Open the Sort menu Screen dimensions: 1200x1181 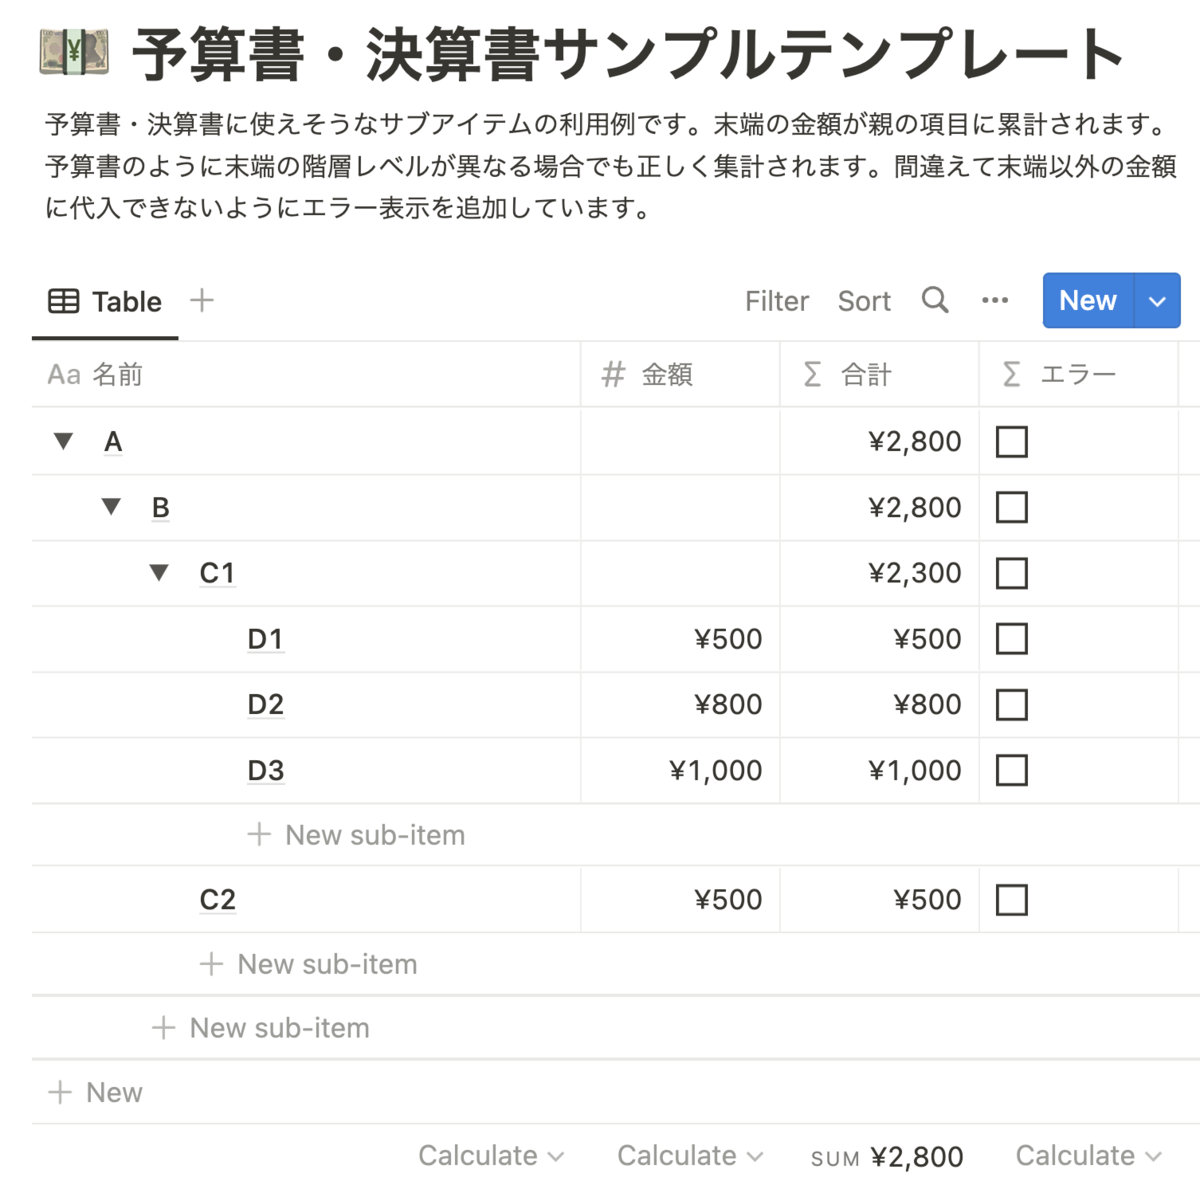[x=864, y=300]
